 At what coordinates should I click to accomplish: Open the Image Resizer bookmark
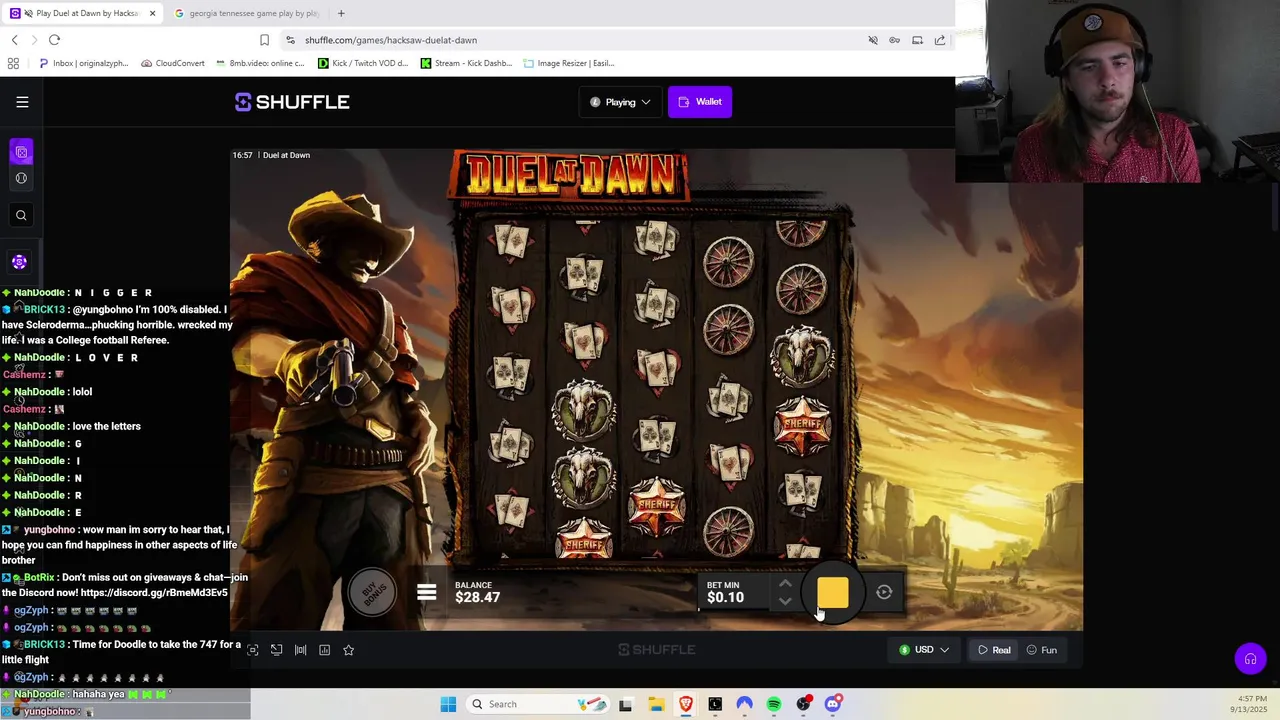[x=569, y=63]
